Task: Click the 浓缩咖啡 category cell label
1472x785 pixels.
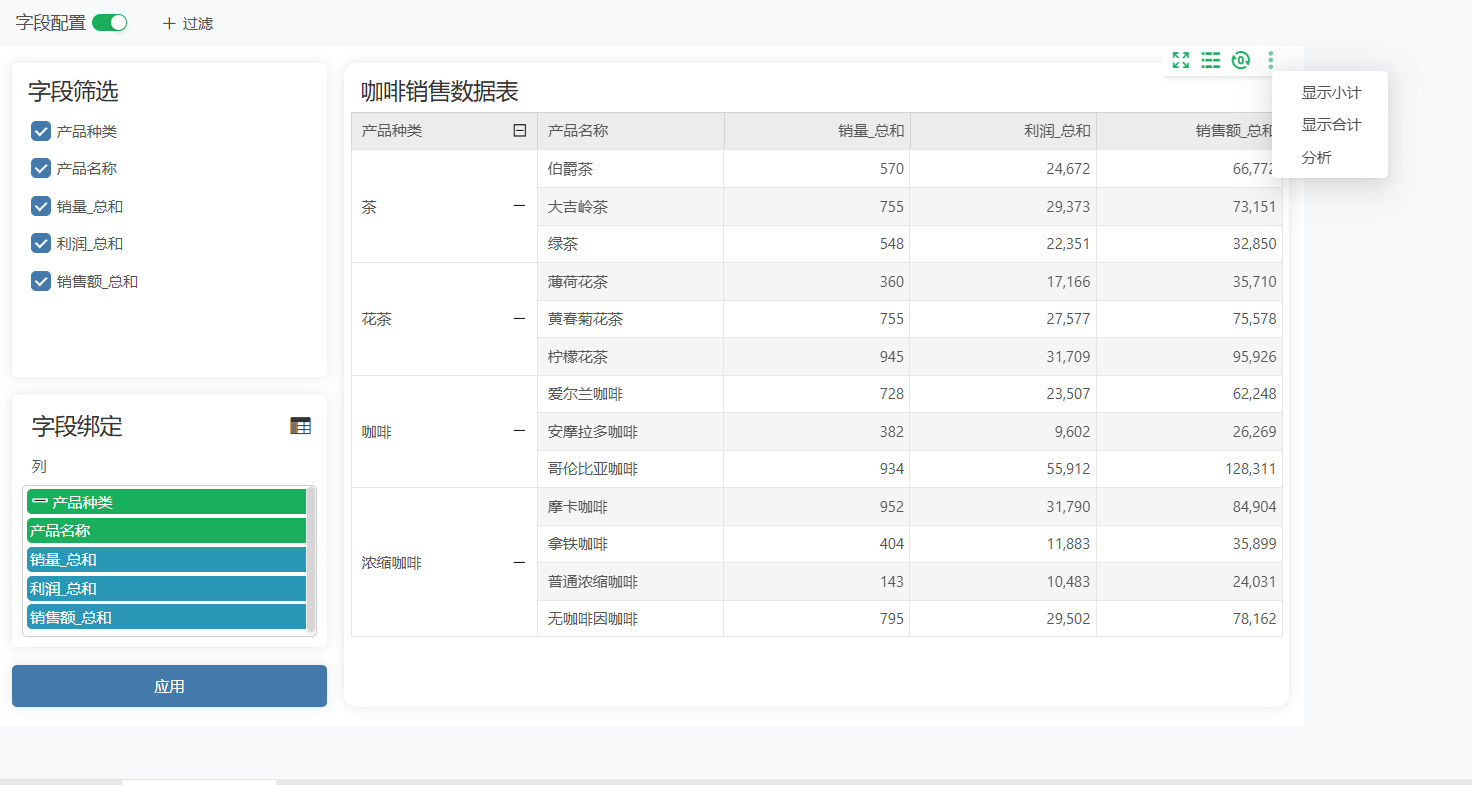Action: (391, 563)
